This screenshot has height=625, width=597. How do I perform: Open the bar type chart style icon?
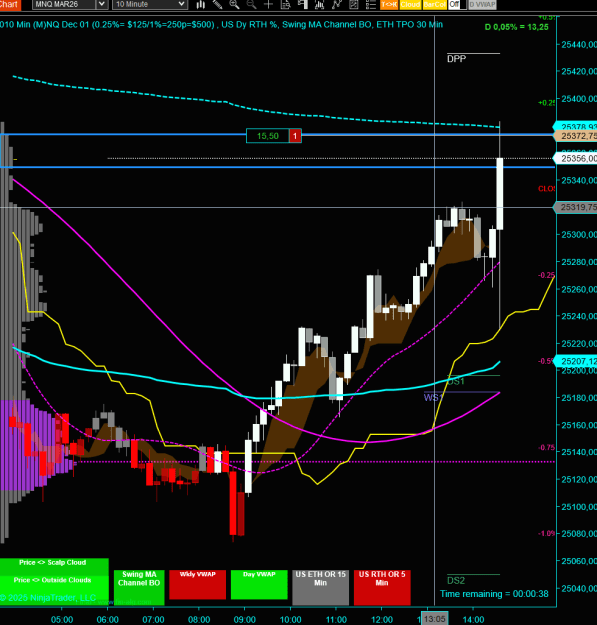[x=200, y=4]
